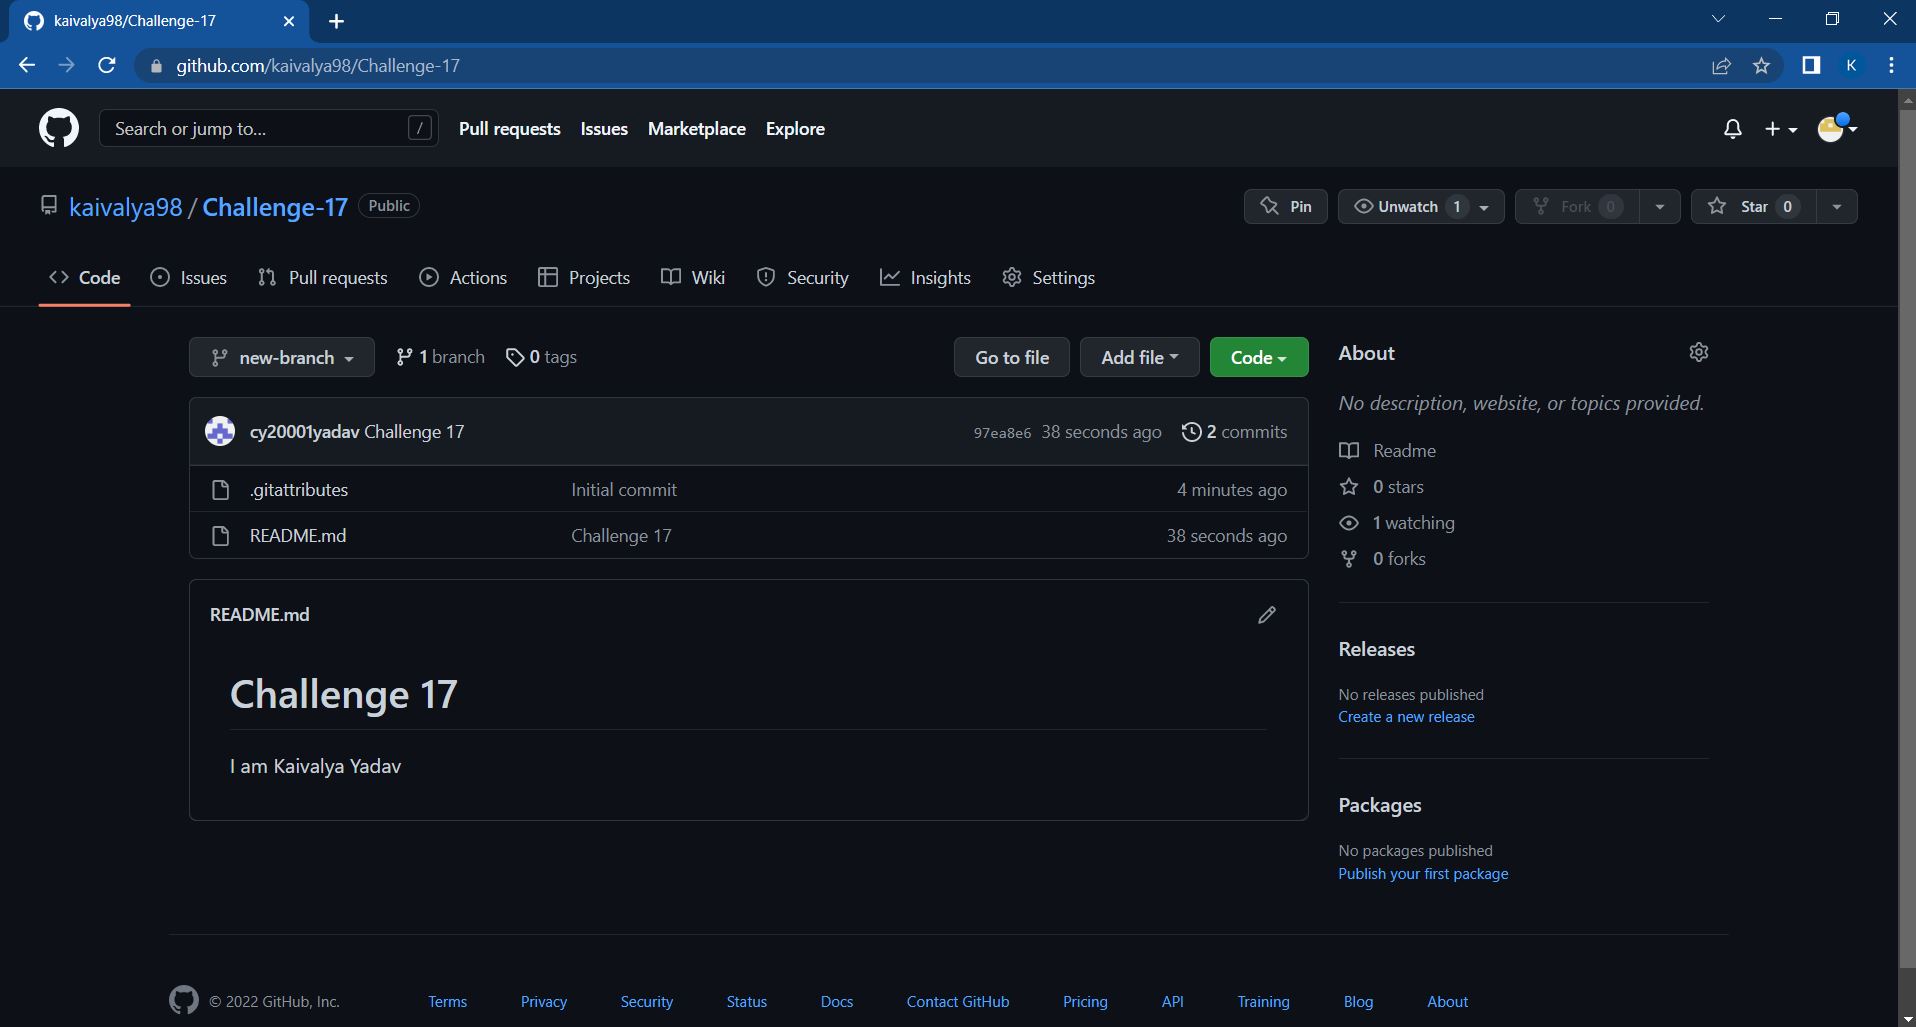Open repository Settings tab

point(1048,278)
